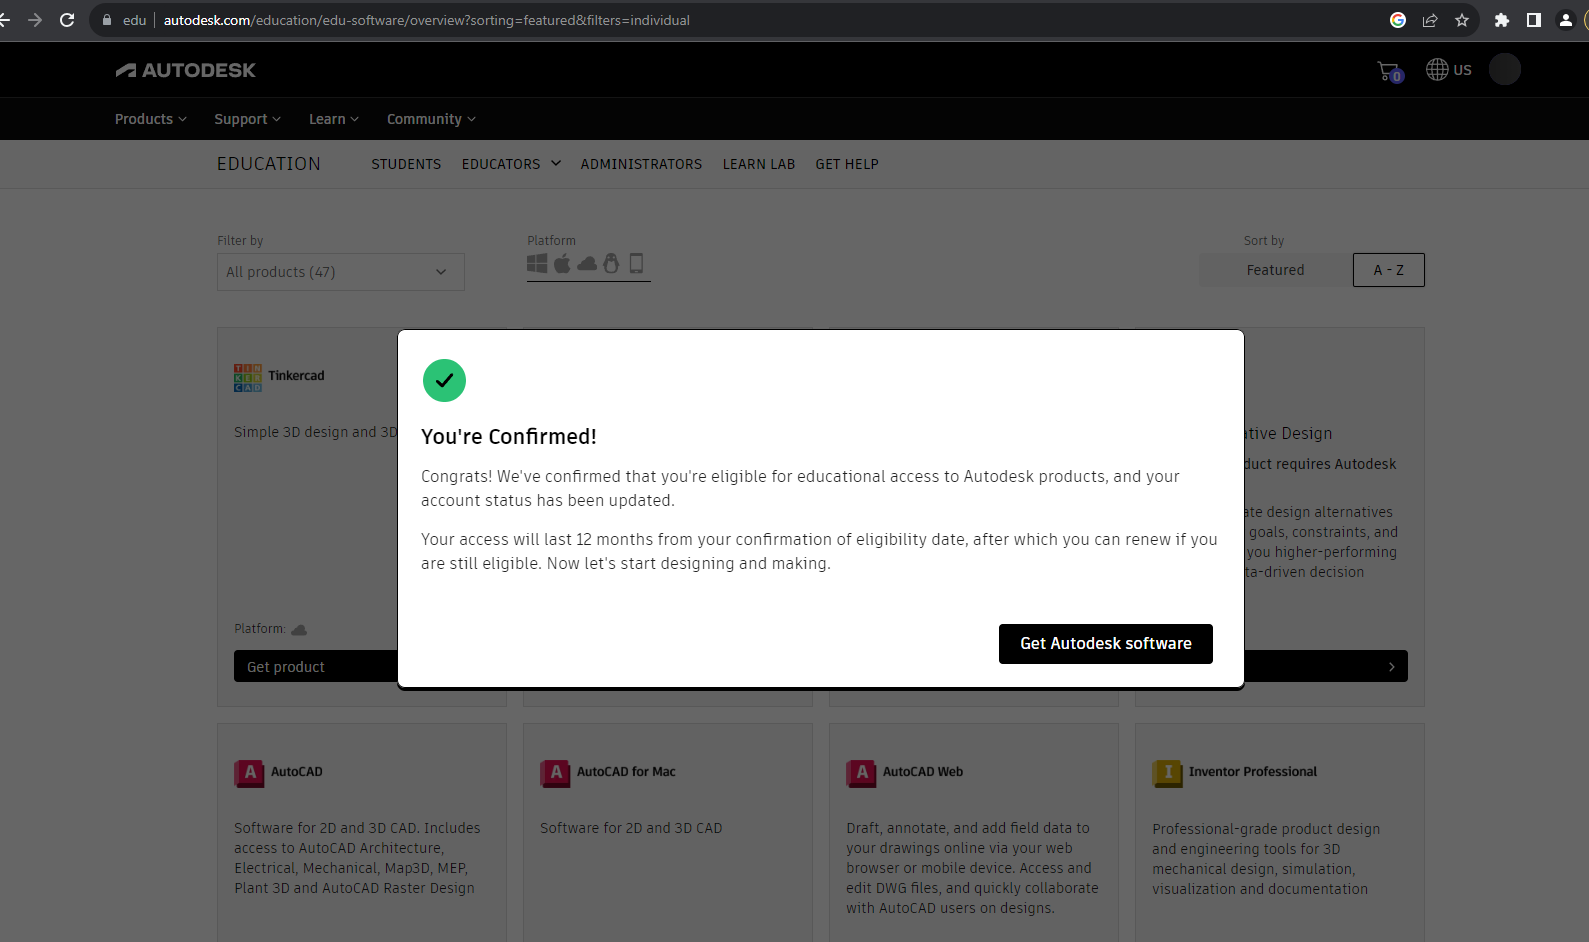1589x942 pixels.
Task: Open the Get Help tab
Action: coord(847,164)
